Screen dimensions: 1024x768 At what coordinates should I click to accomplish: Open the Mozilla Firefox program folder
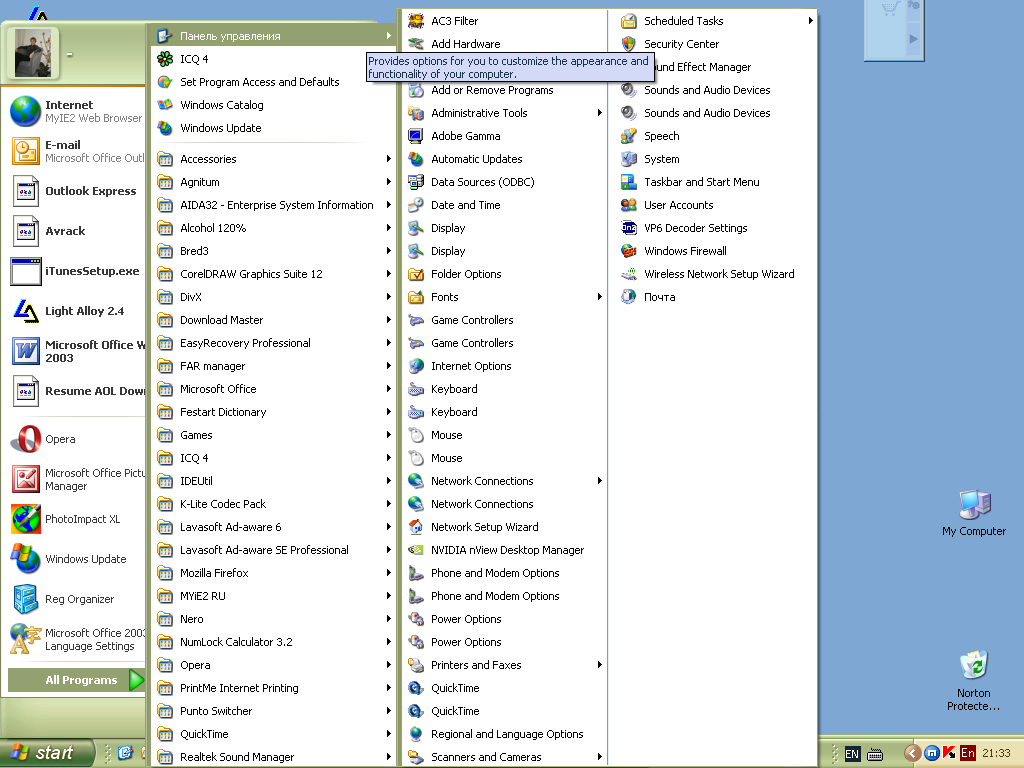[x=274, y=573]
